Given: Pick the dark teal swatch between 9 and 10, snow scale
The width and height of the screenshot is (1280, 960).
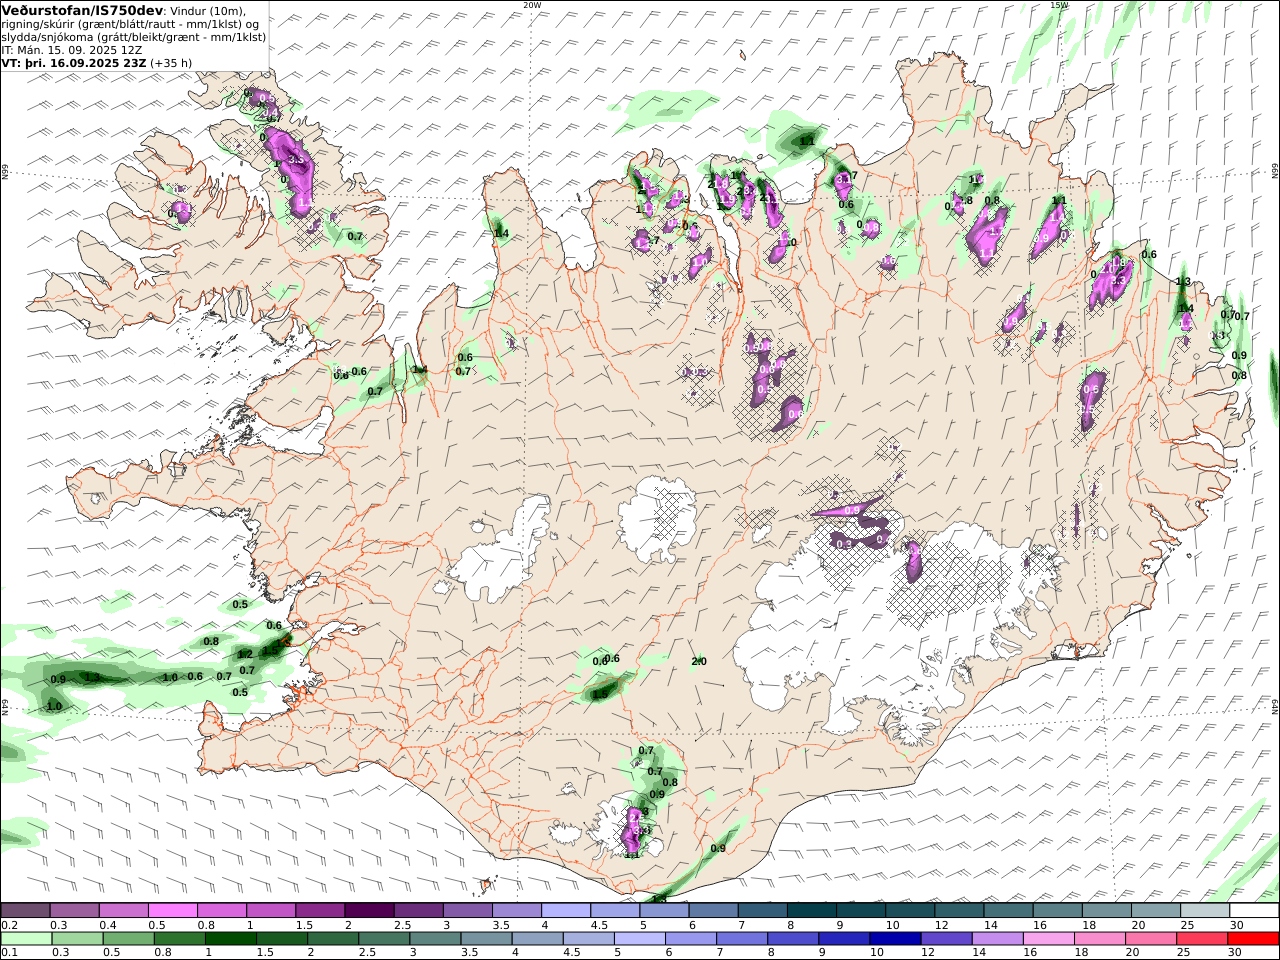Looking at the screenshot, I should pos(860,911).
